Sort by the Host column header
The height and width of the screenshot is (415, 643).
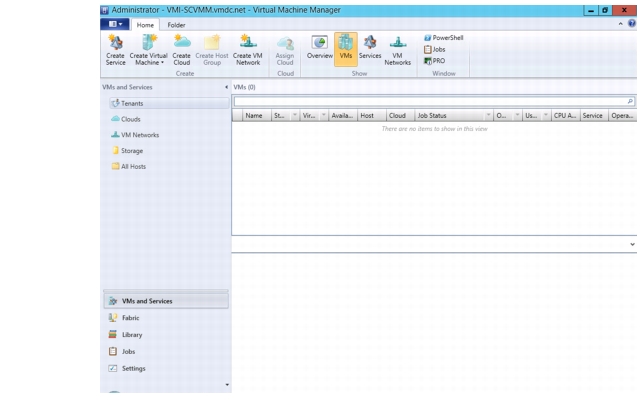click(372, 116)
